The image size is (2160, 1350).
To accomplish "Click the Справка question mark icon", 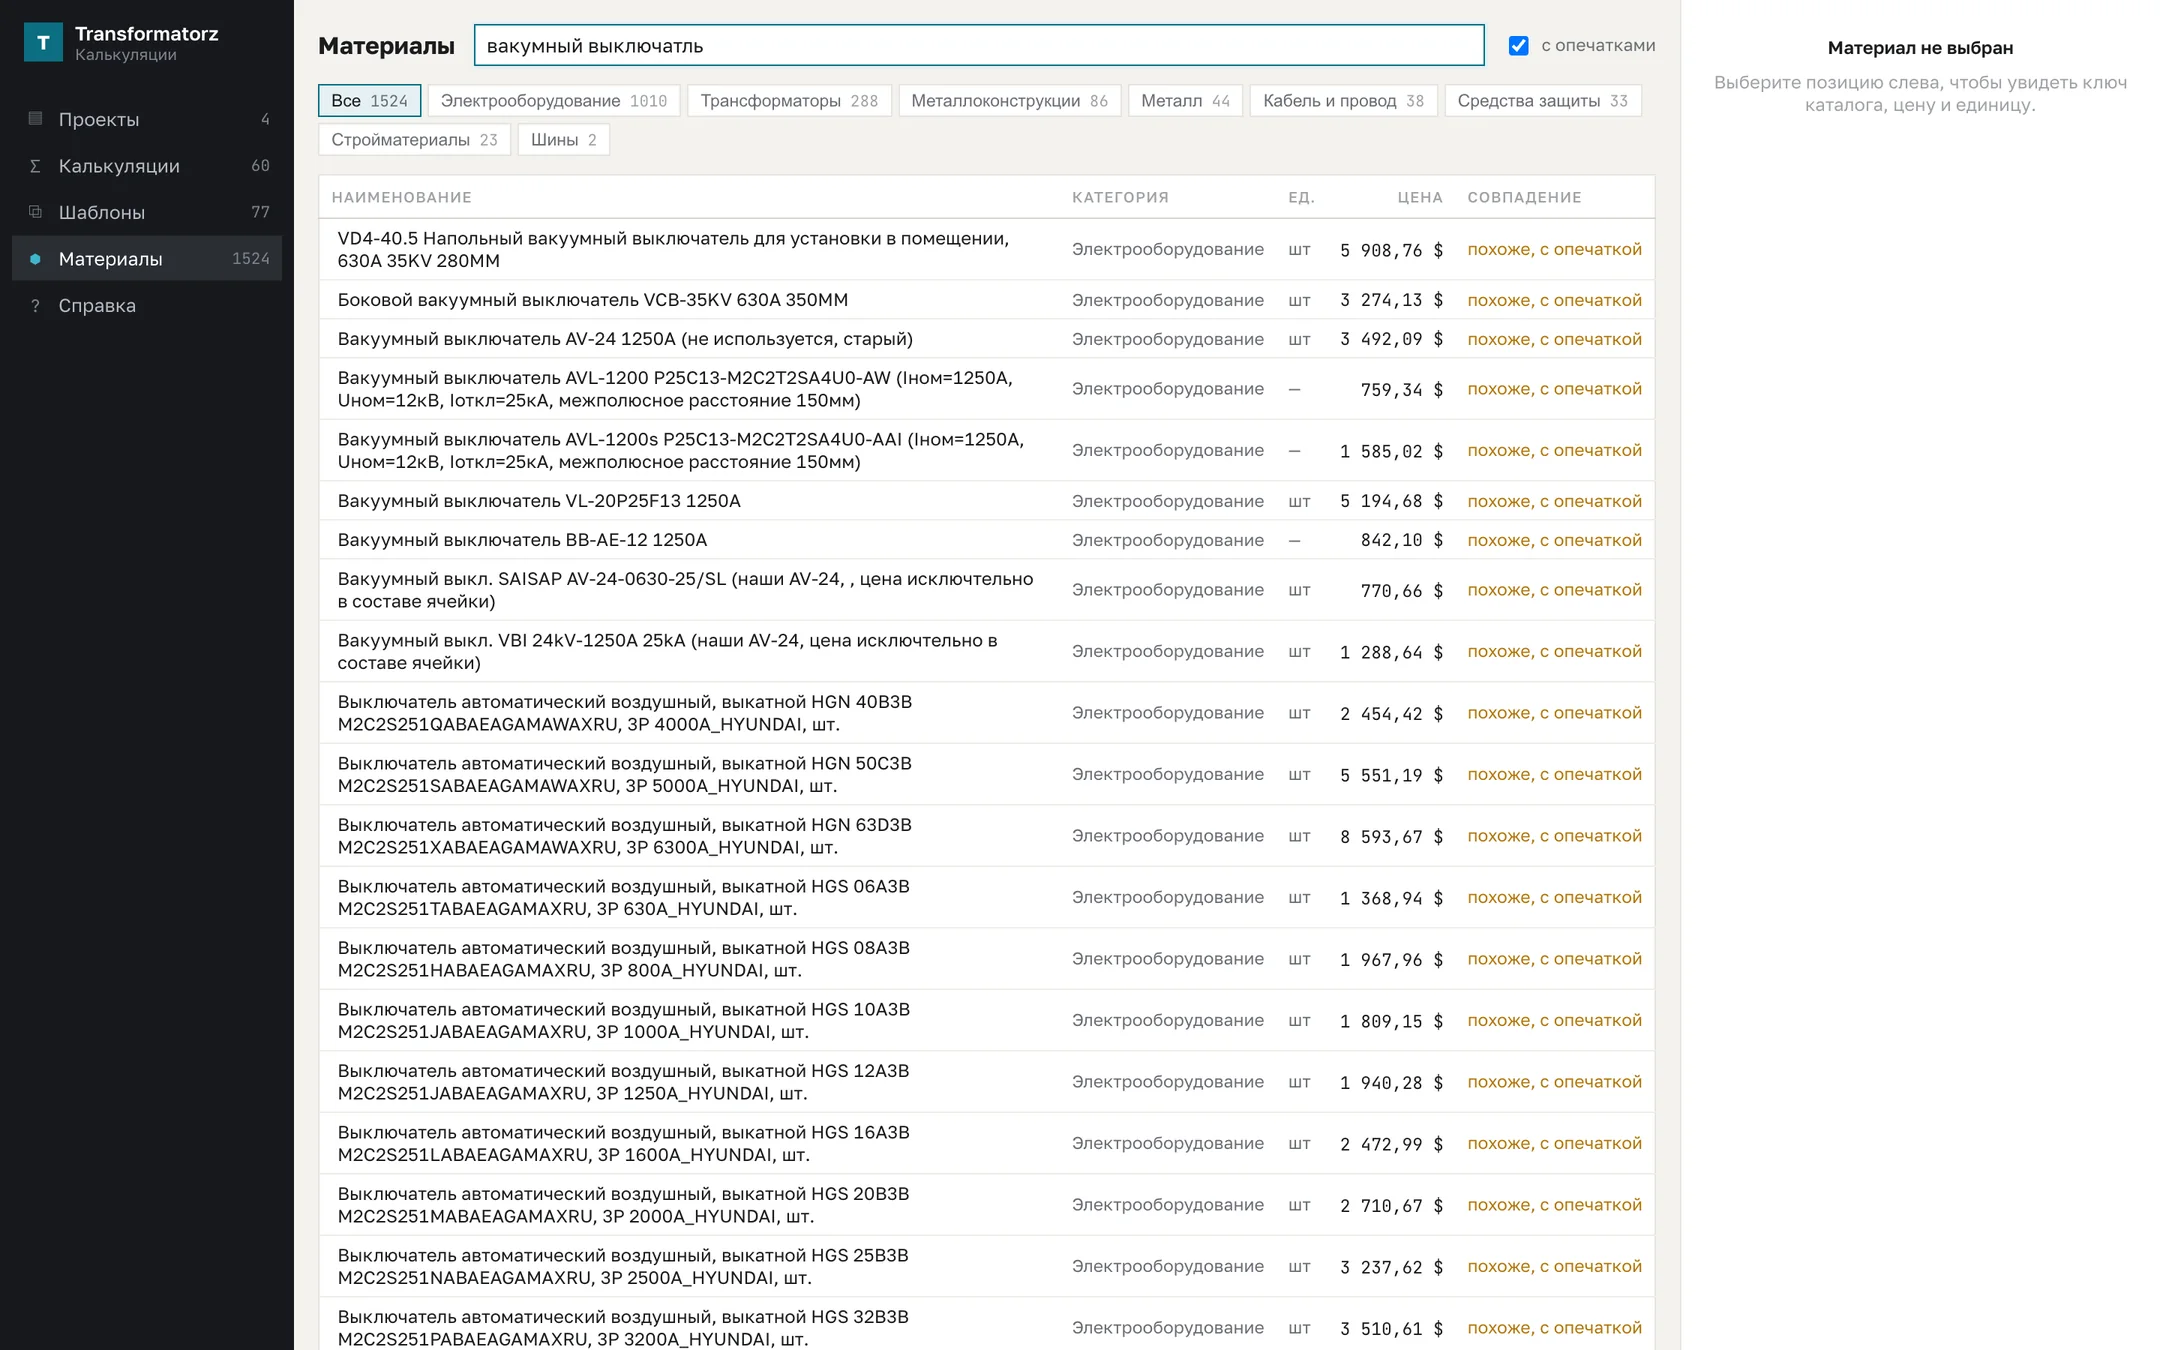I will click(35, 306).
